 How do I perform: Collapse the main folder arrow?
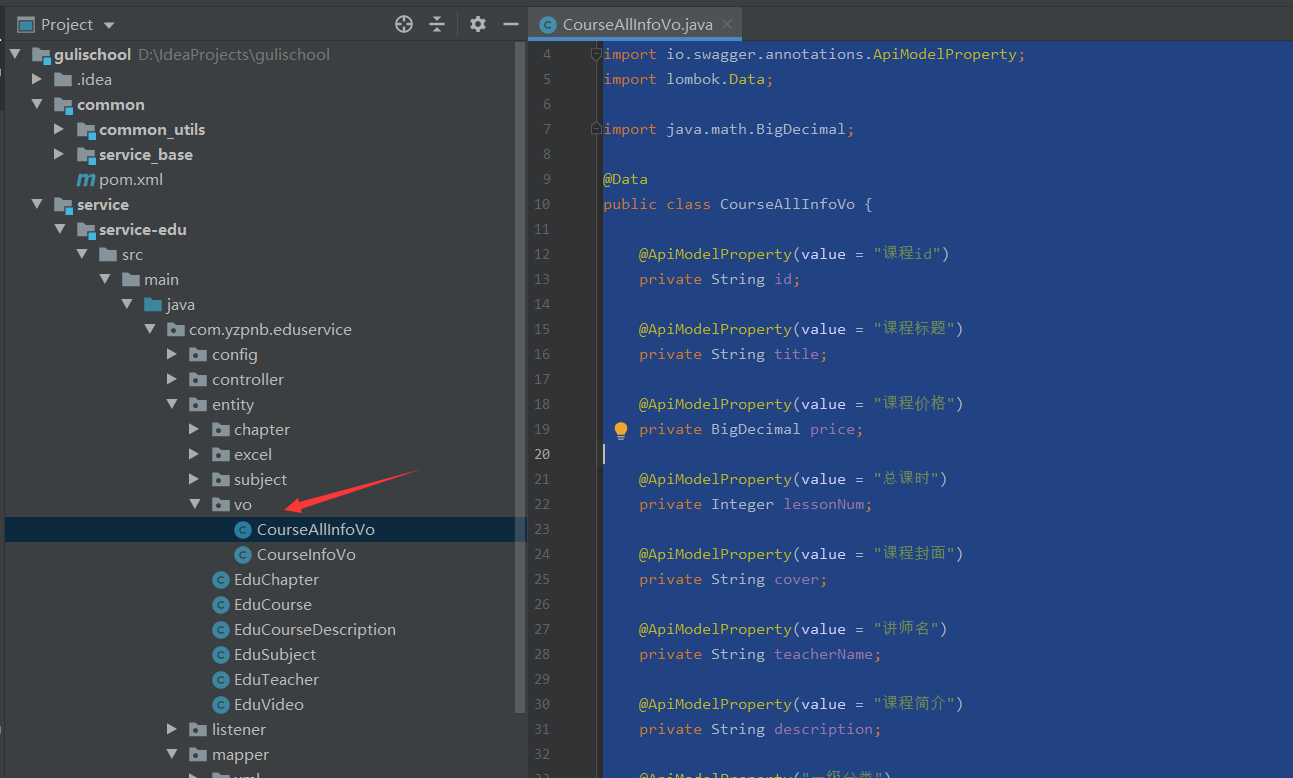click(x=104, y=279)
